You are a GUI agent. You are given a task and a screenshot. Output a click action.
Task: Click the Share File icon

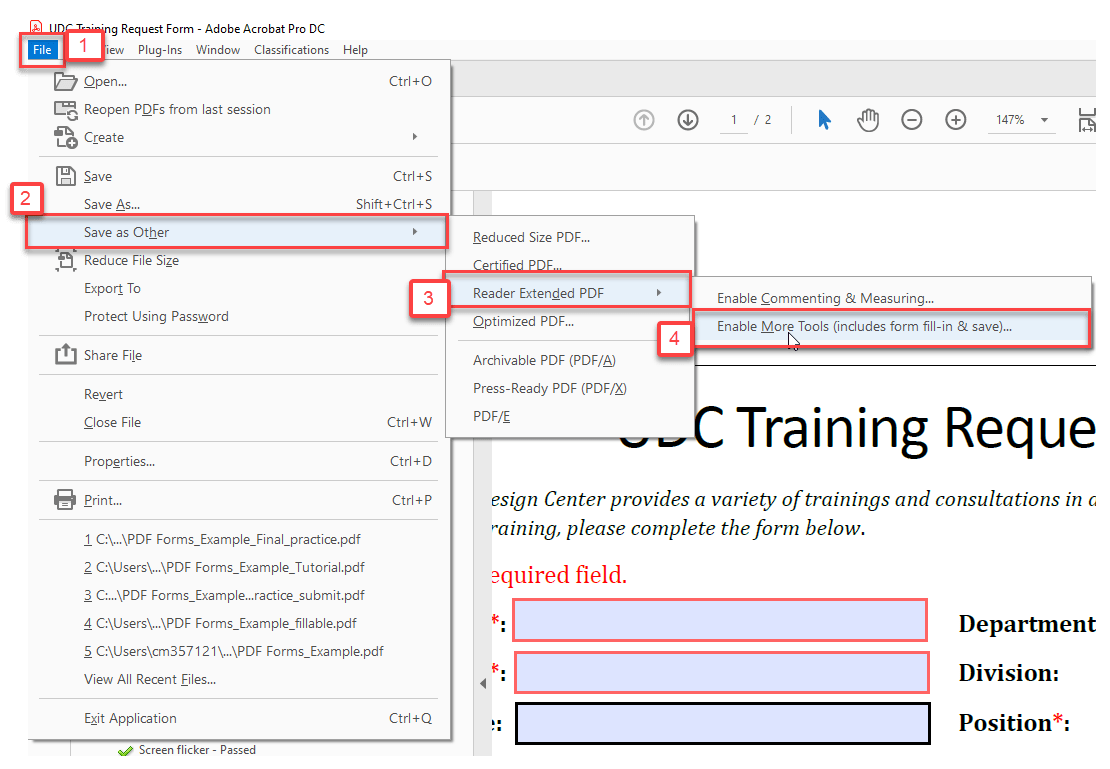(x=64, y=355)
